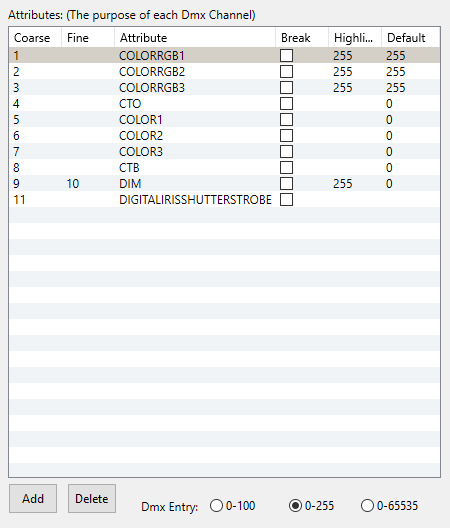450x528 pixels.
Task: Check the Break box for DIM
Action: pyautogui.click(x=286, y=184)
